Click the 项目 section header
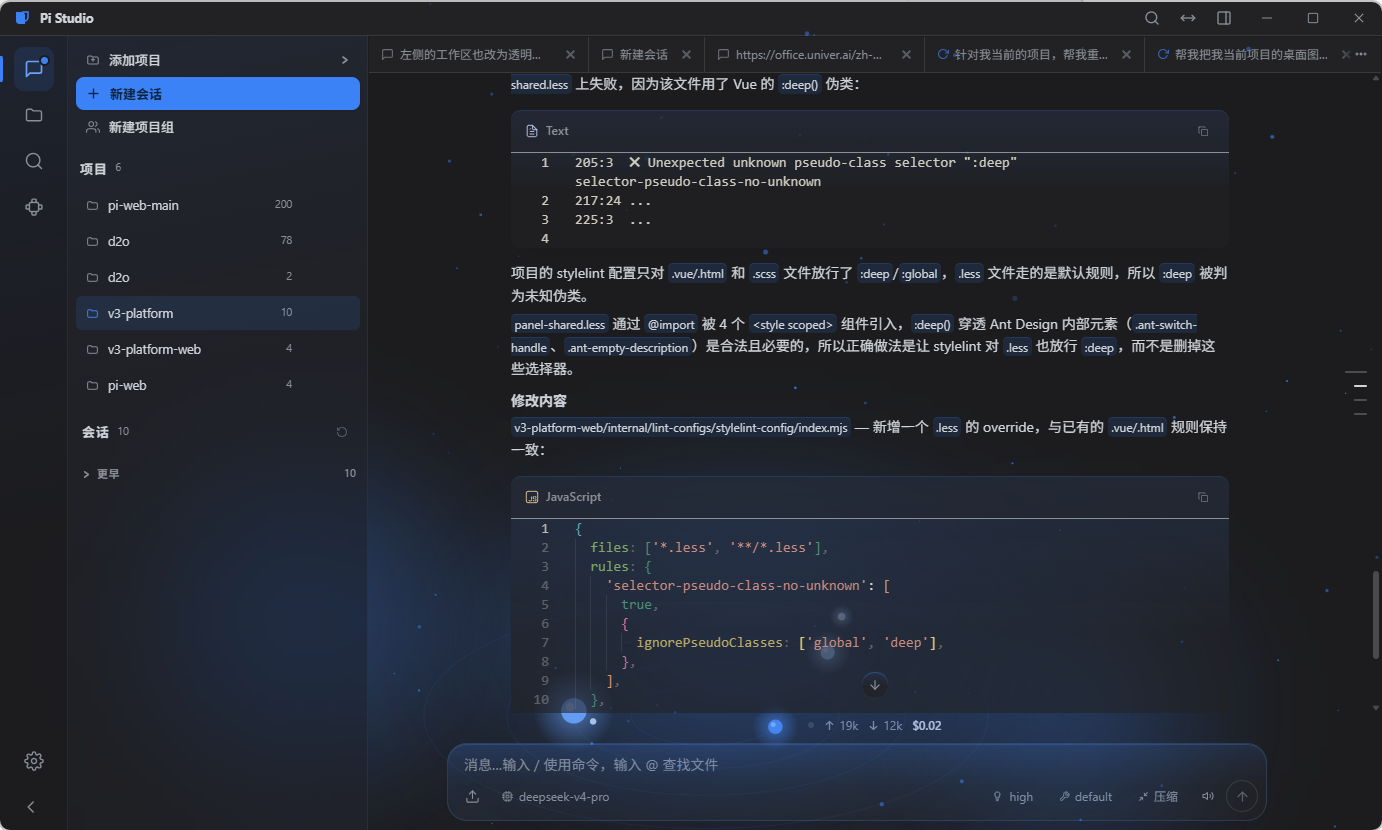The height and width of the screenshot is (830, 1382). 93,169
